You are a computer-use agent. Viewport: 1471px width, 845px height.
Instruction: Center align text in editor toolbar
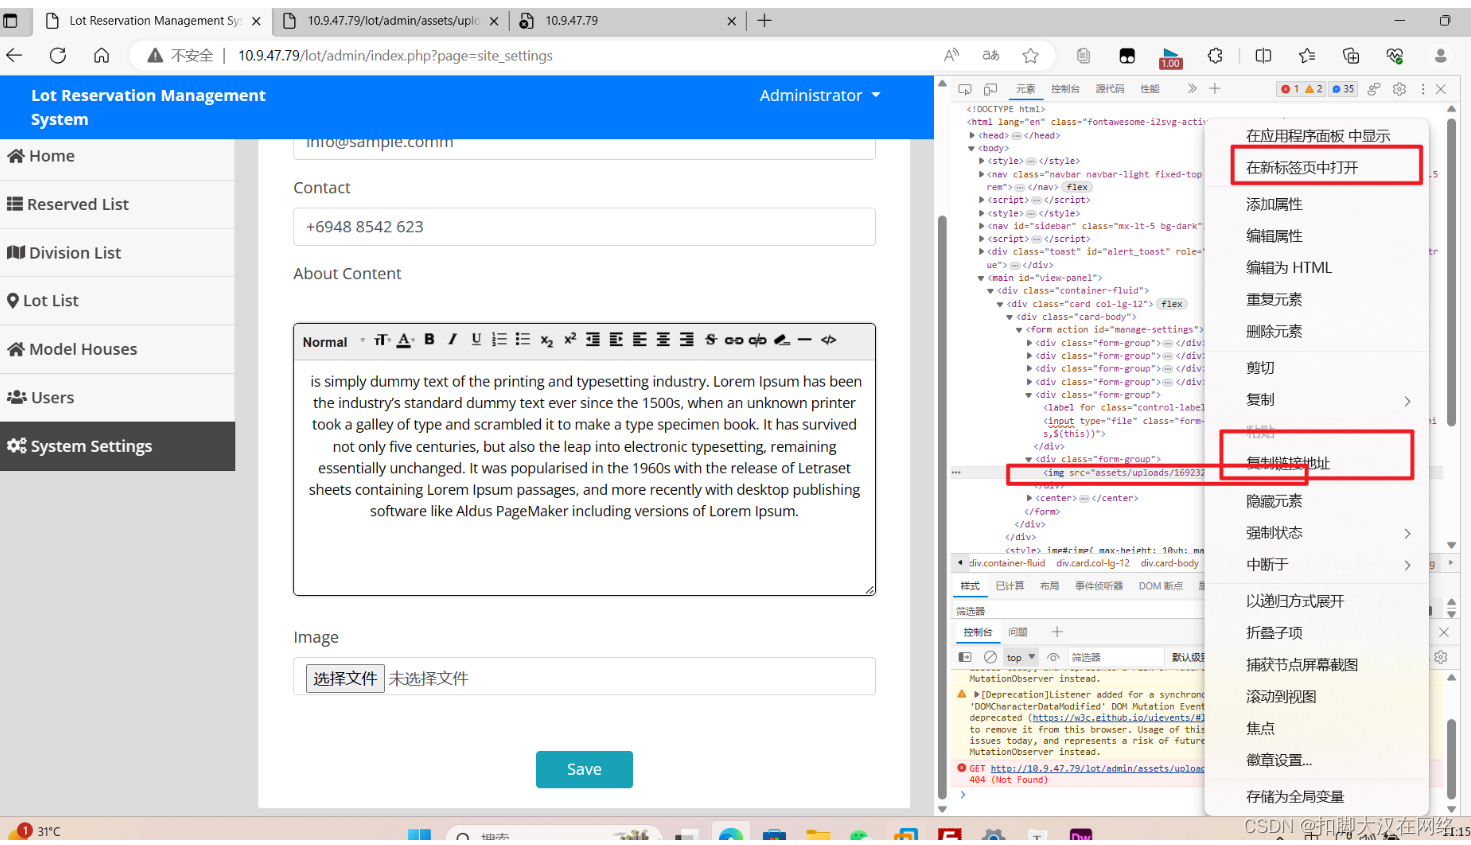tap(663, 340)
